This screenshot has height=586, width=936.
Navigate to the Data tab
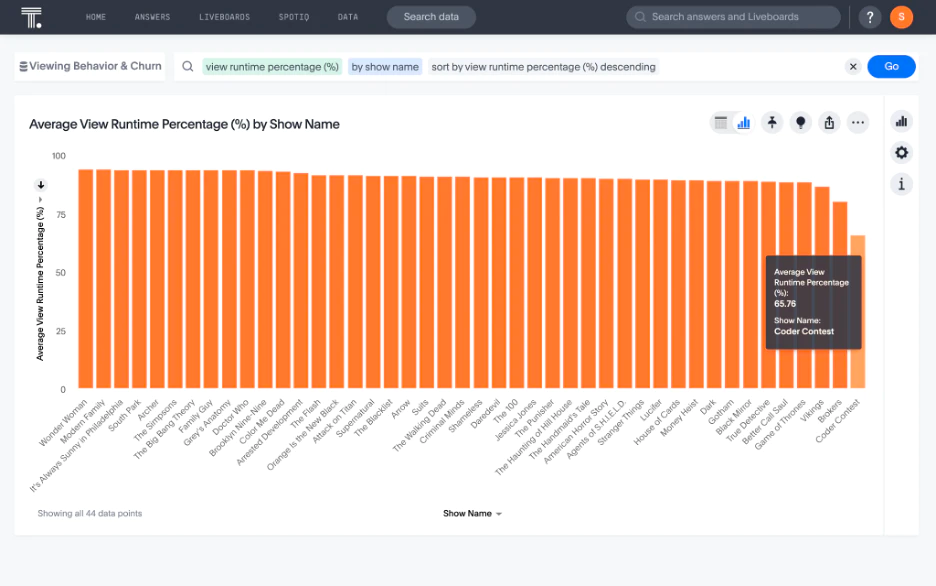point(347,17)
